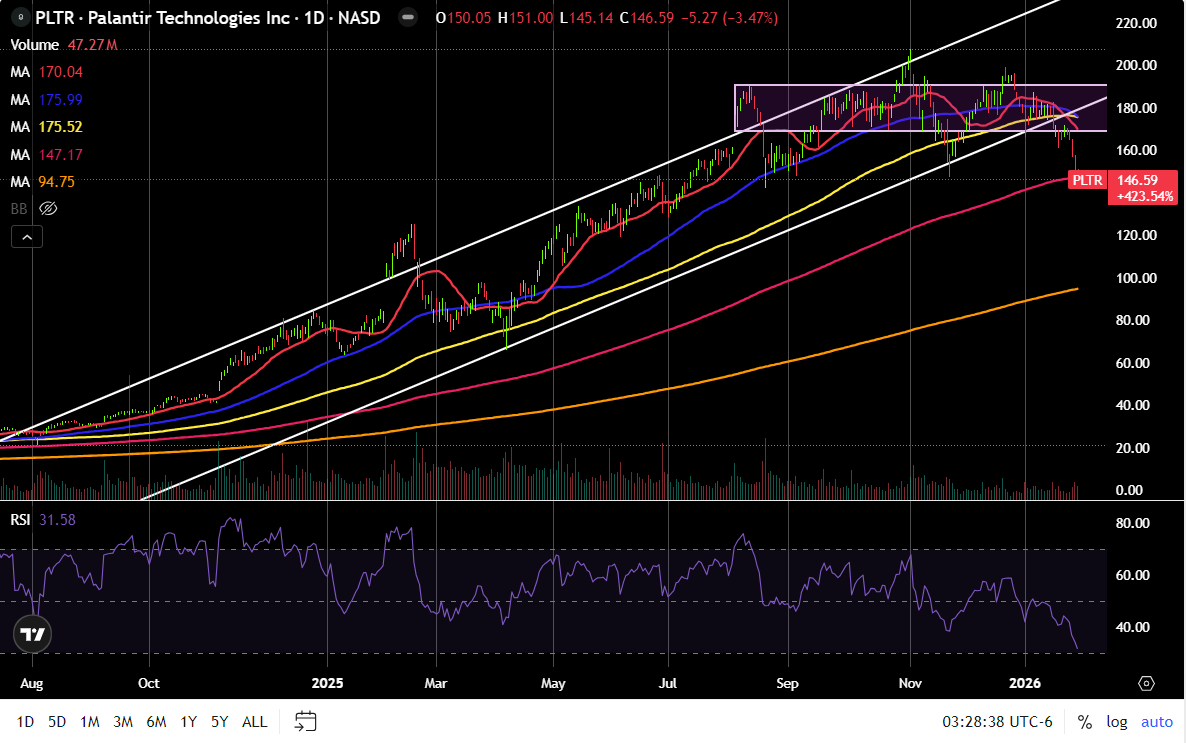The image size is (1186, 743).
Task: Open the go-to-date calendar icon
Action: (x=306, y=722)
